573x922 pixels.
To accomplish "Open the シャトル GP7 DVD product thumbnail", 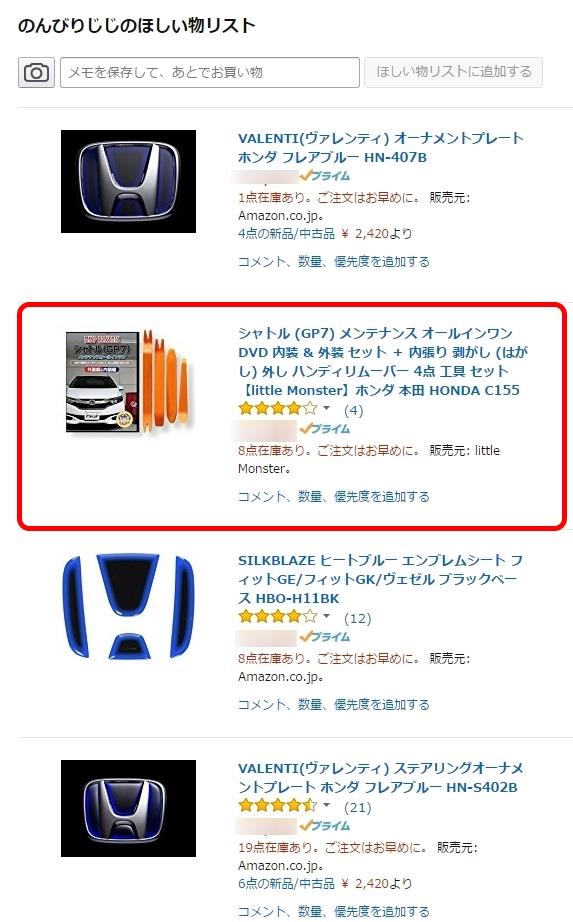I will [129, 381].
